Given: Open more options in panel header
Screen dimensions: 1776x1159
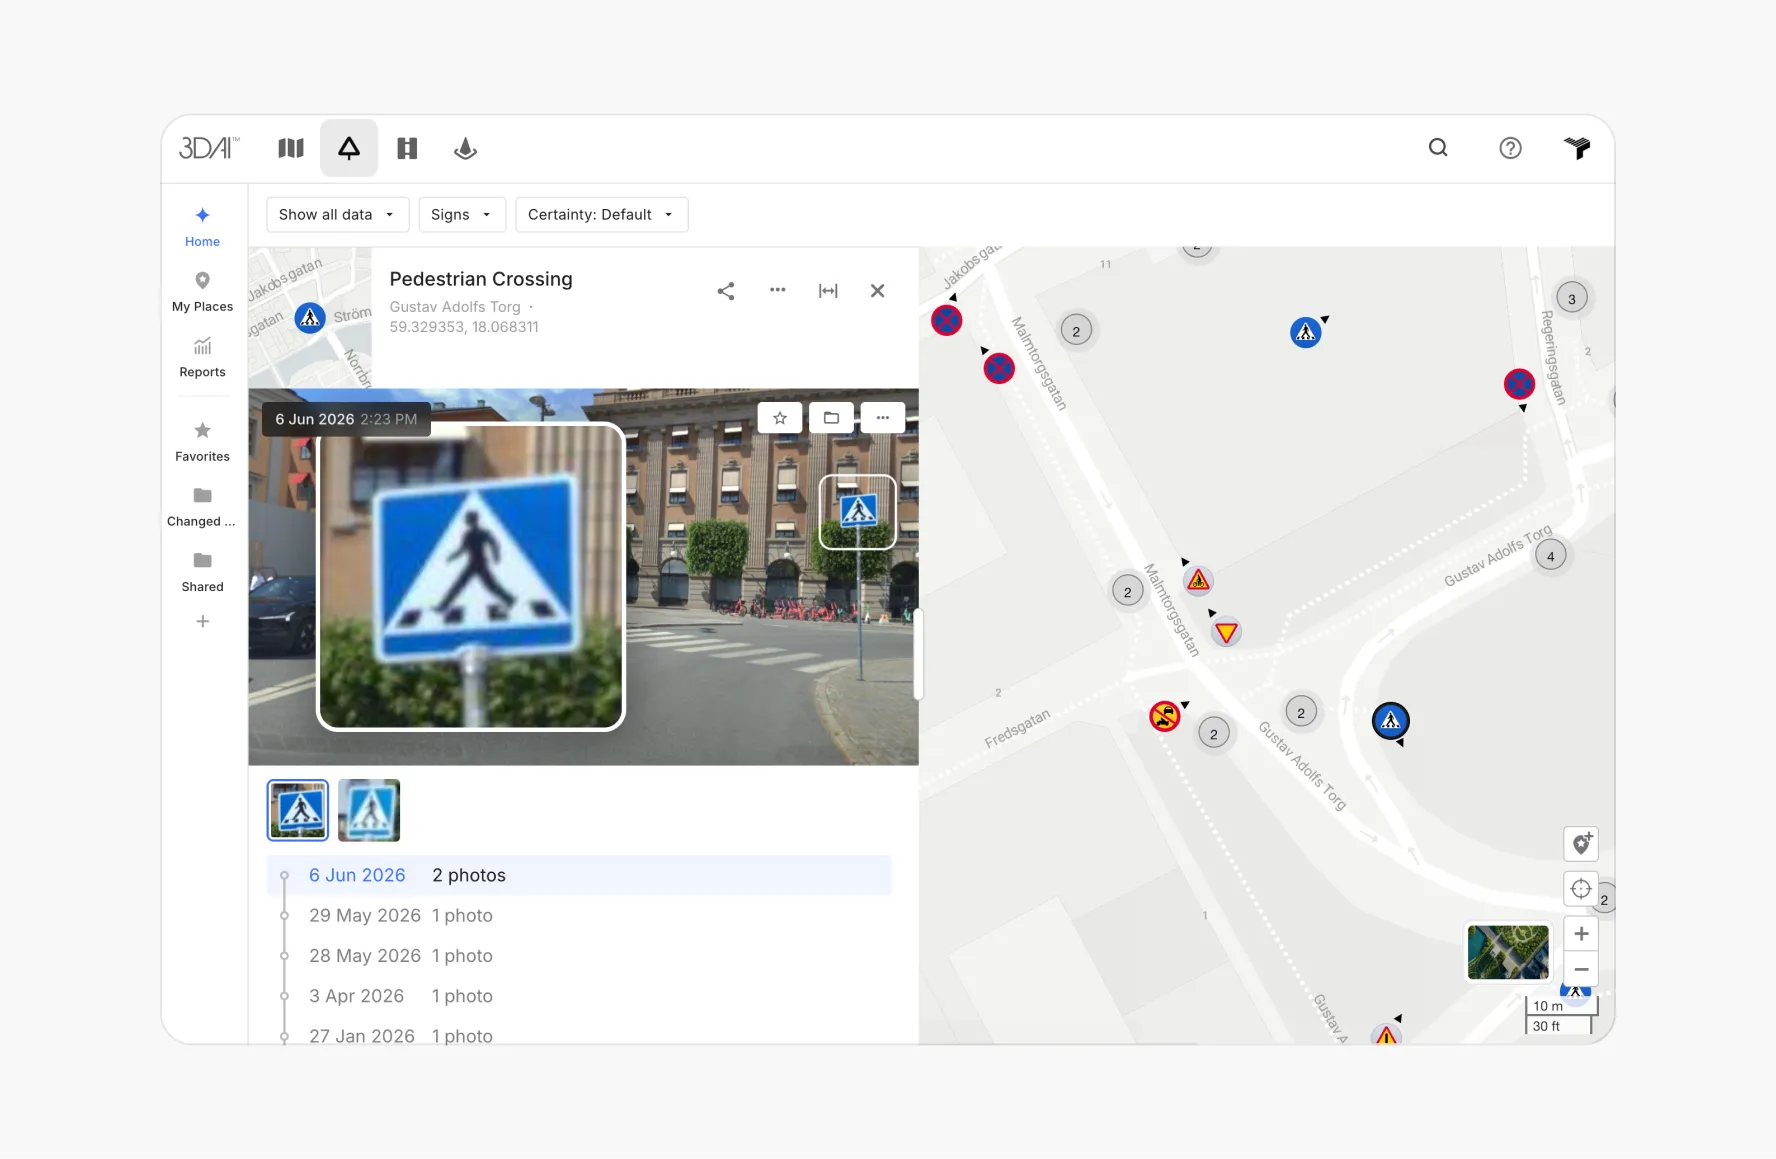Looking at the screenshot, I should point(777,290).
